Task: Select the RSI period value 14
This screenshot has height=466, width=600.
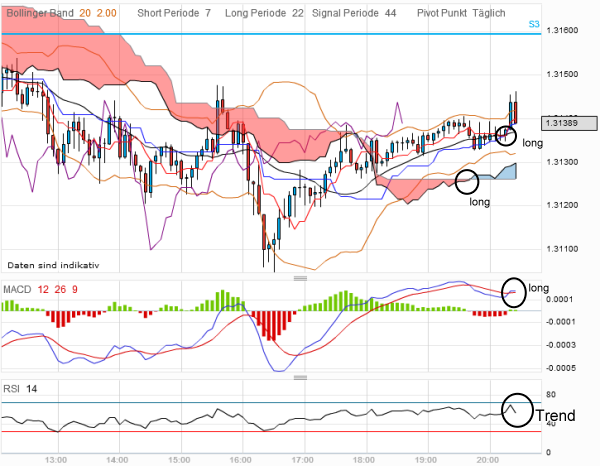Action: pyautogui.click(x=31, y=389)
